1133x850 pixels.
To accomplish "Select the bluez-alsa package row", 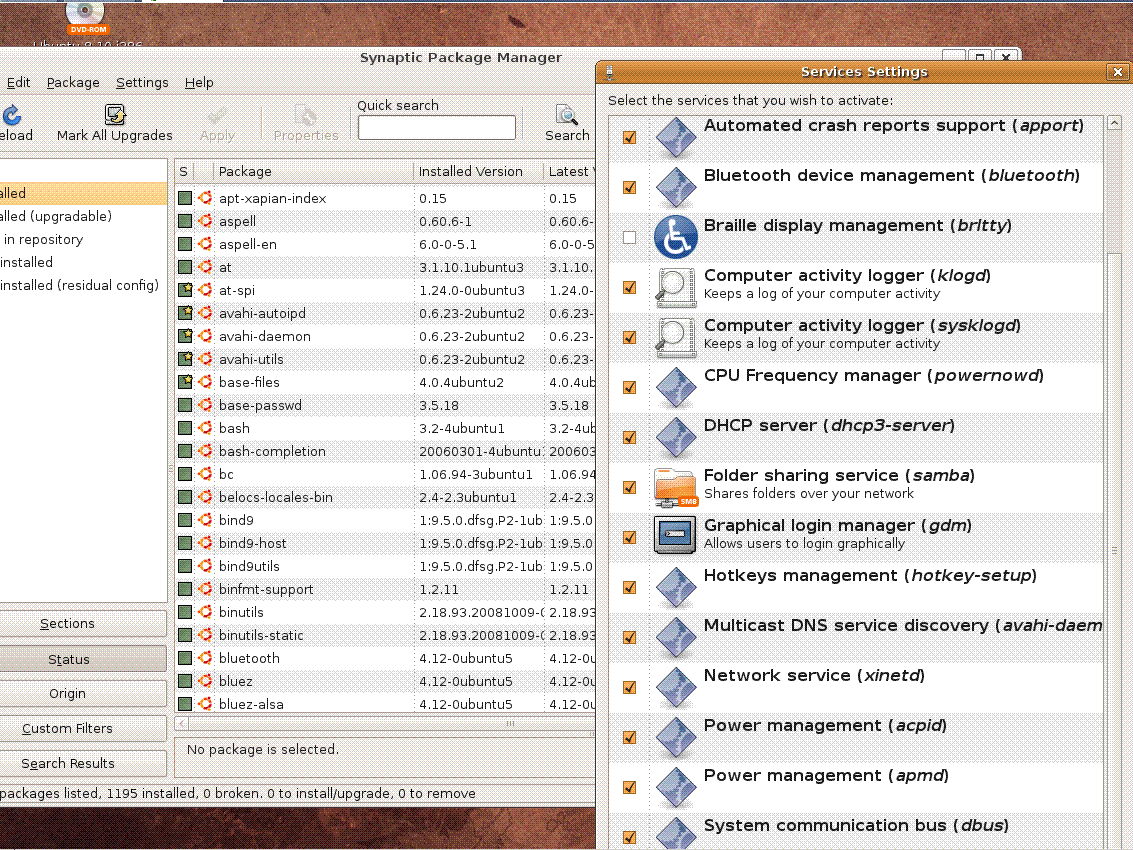I will click(x=385, y=704).
